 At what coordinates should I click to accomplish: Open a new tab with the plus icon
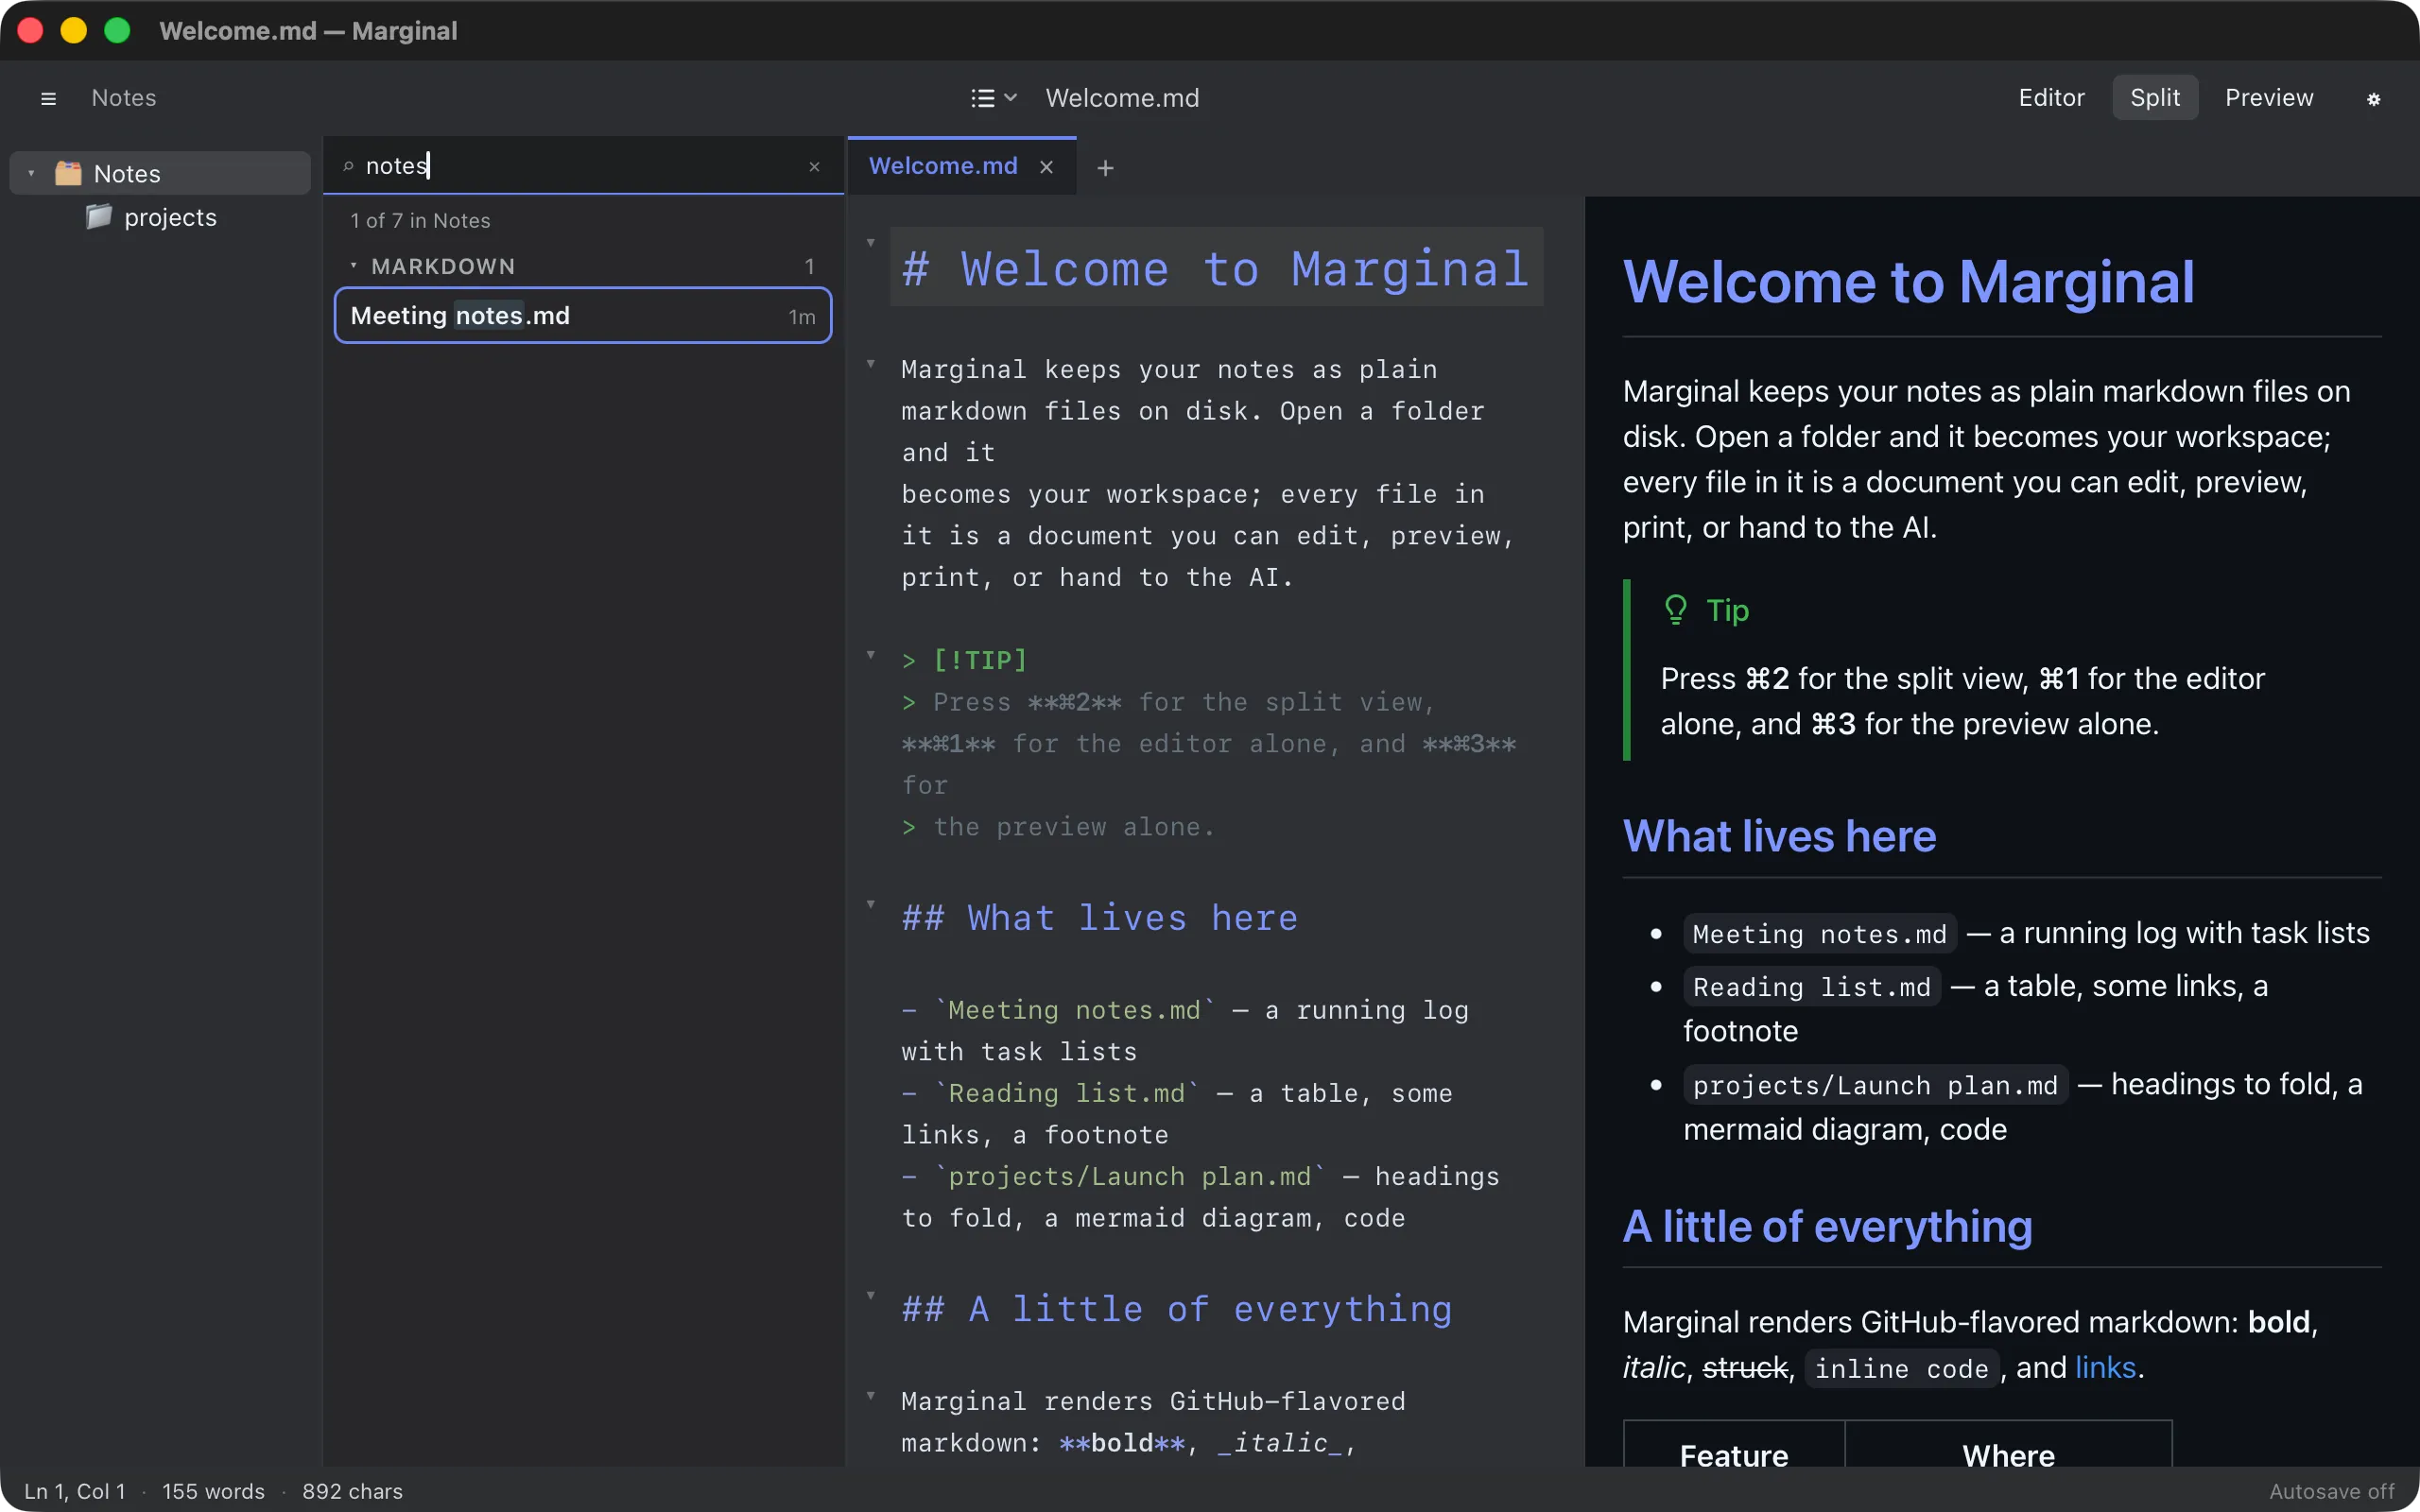(x=1105, y=168)
